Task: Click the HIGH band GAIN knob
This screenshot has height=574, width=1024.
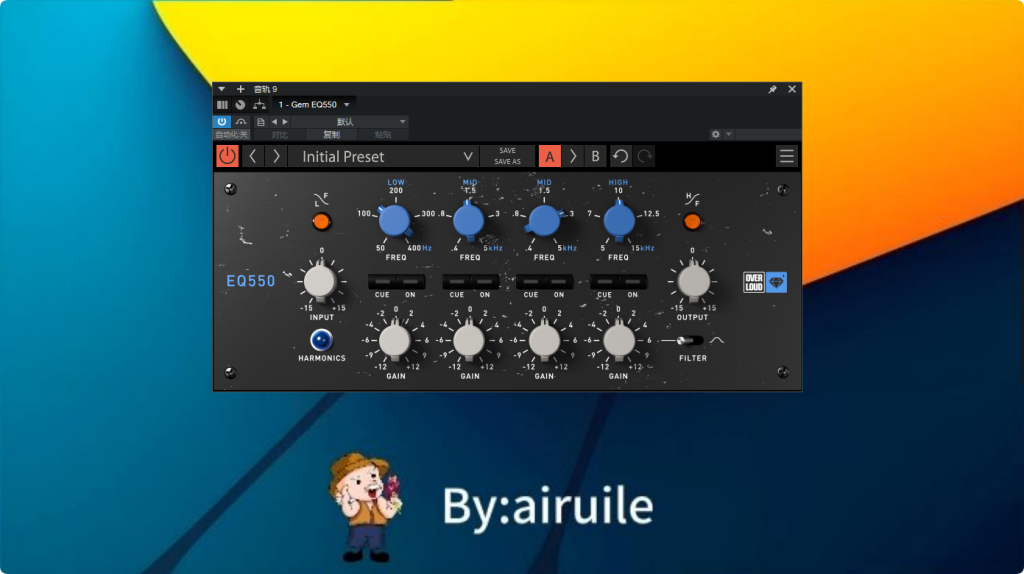Action: tap(618, 341)
